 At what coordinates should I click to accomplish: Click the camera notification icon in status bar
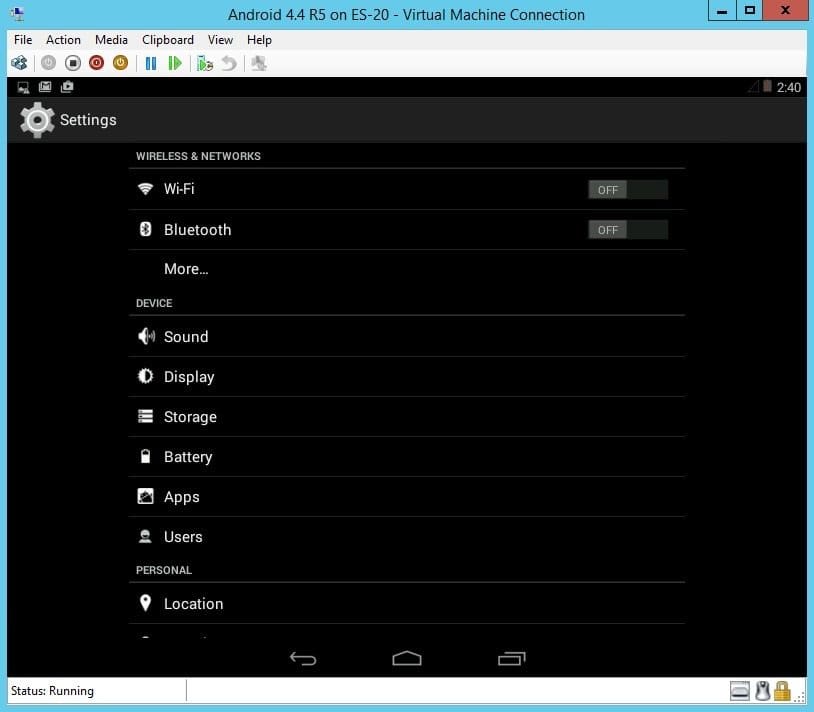click(x=67, y=87)
